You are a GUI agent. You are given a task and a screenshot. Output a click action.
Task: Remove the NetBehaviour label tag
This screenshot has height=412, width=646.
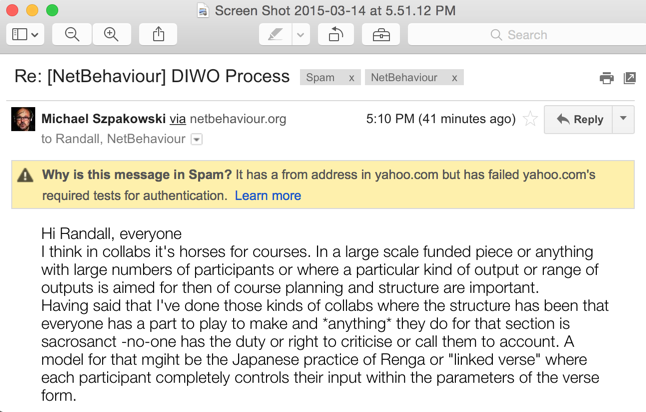tap(454, 78)
